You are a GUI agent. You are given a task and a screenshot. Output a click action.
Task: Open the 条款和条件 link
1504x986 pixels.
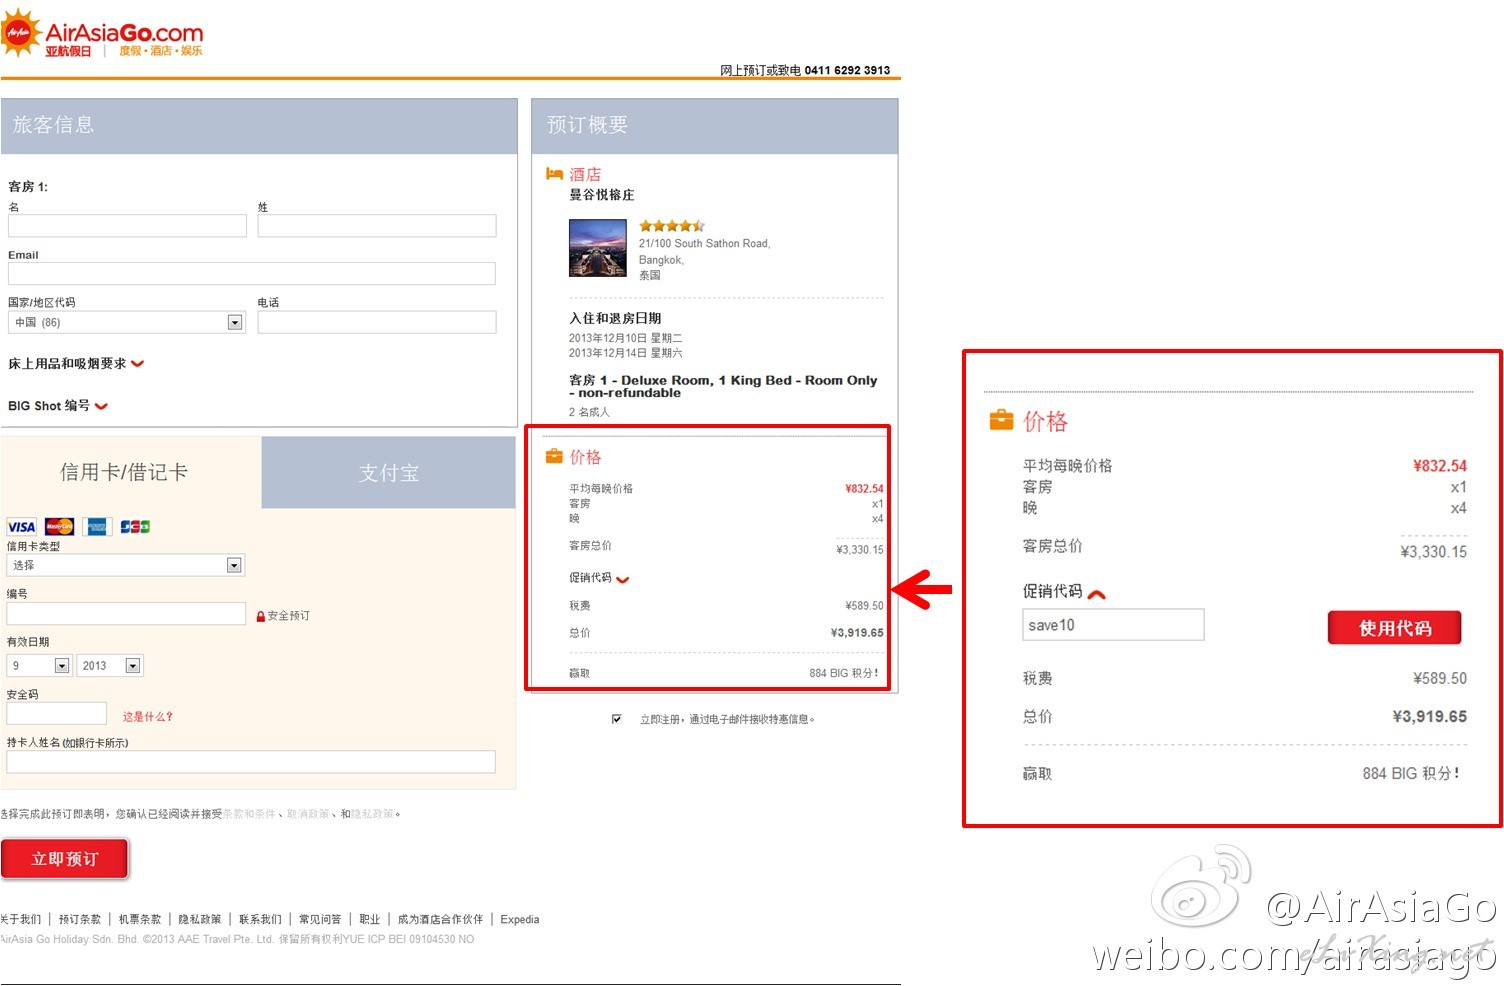pyautogui.click(x=249, y=814)
